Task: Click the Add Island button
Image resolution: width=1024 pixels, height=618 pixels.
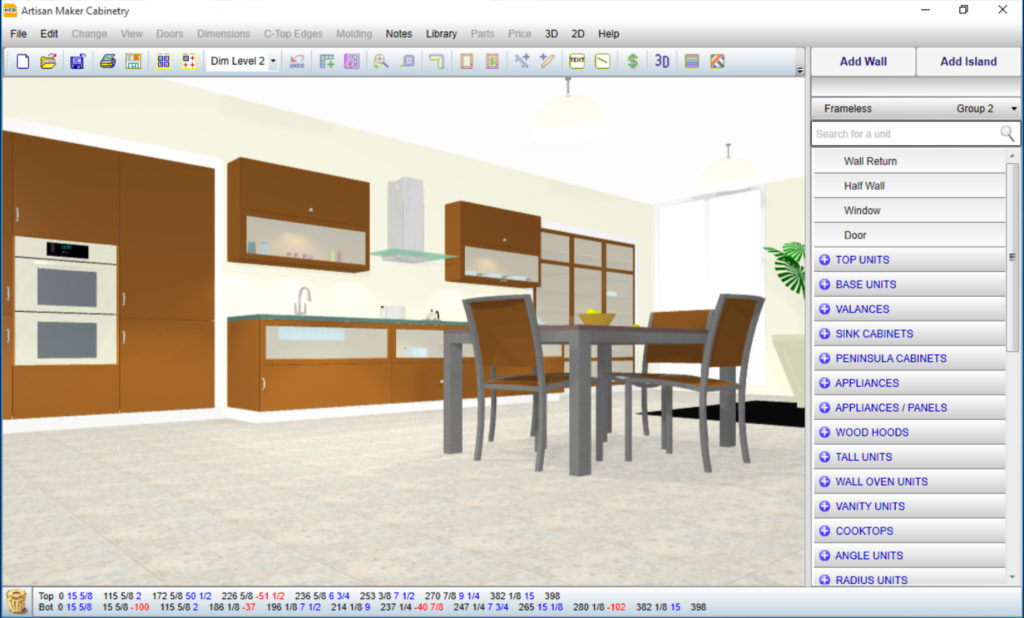Action: 968,61
